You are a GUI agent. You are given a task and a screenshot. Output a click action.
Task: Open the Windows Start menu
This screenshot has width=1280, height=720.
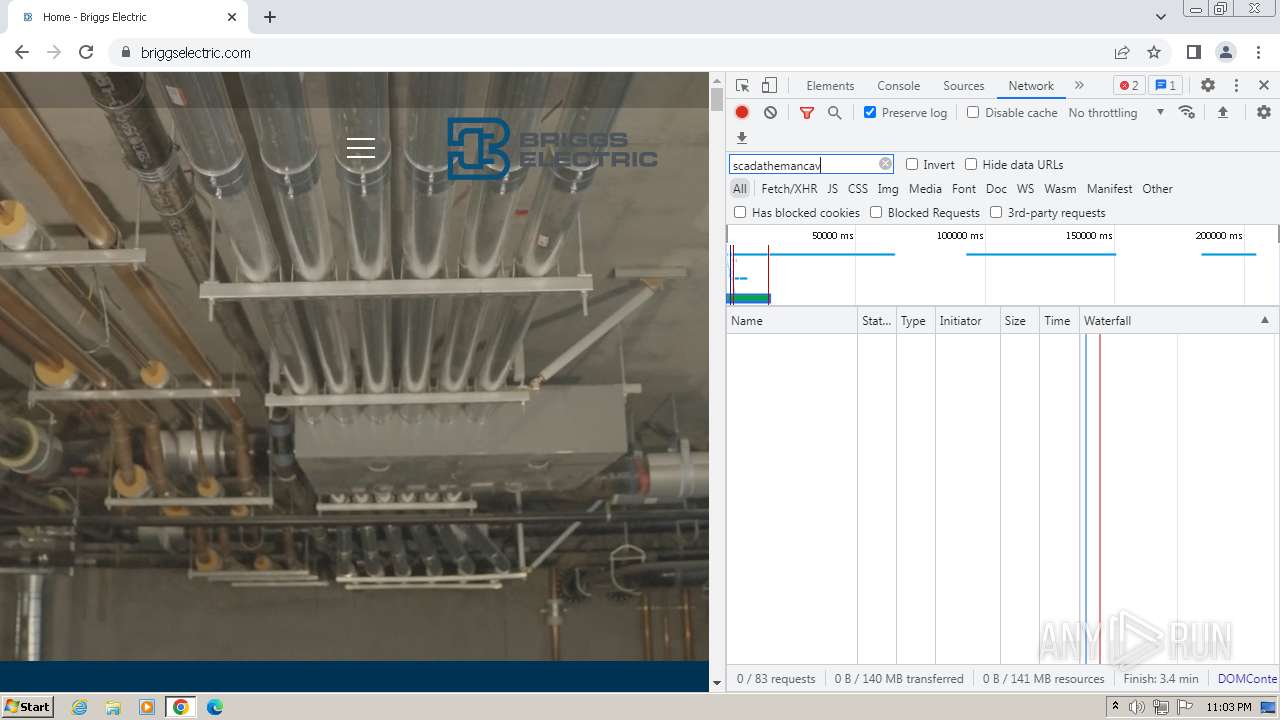28,706
